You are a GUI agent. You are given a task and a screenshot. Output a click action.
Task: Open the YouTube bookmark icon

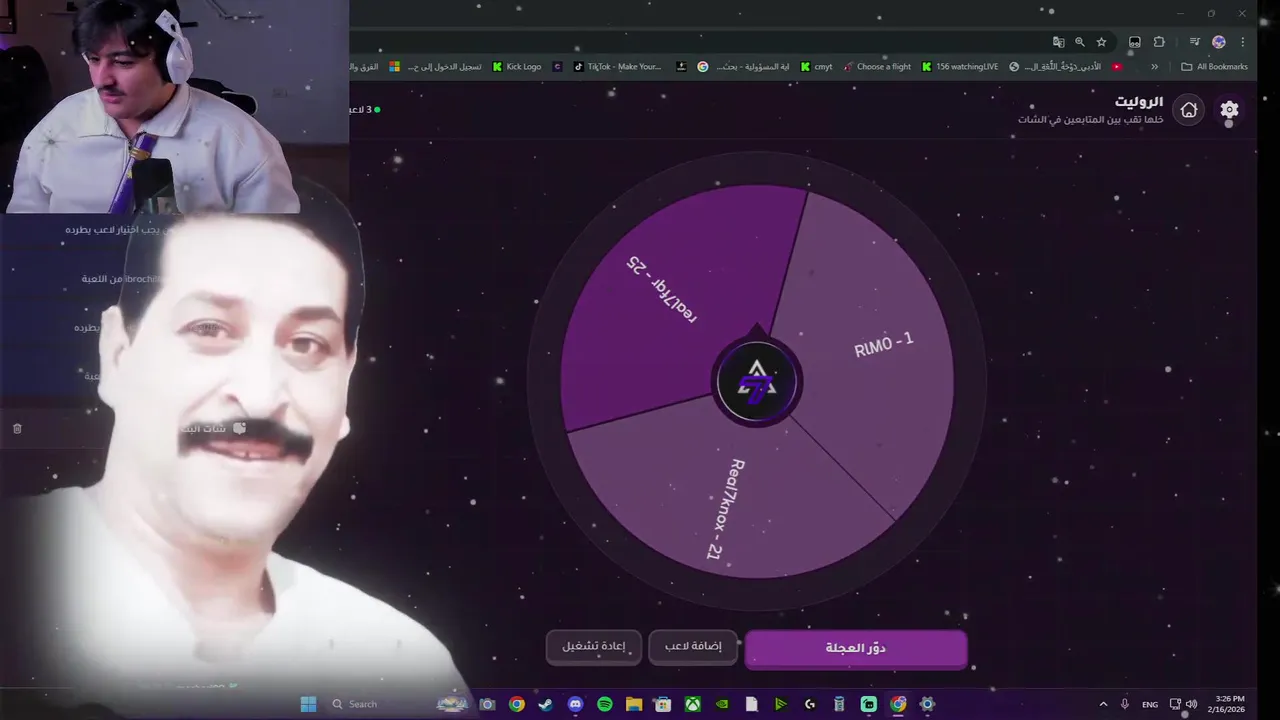pyautogui.click(x=1117, y=67)
